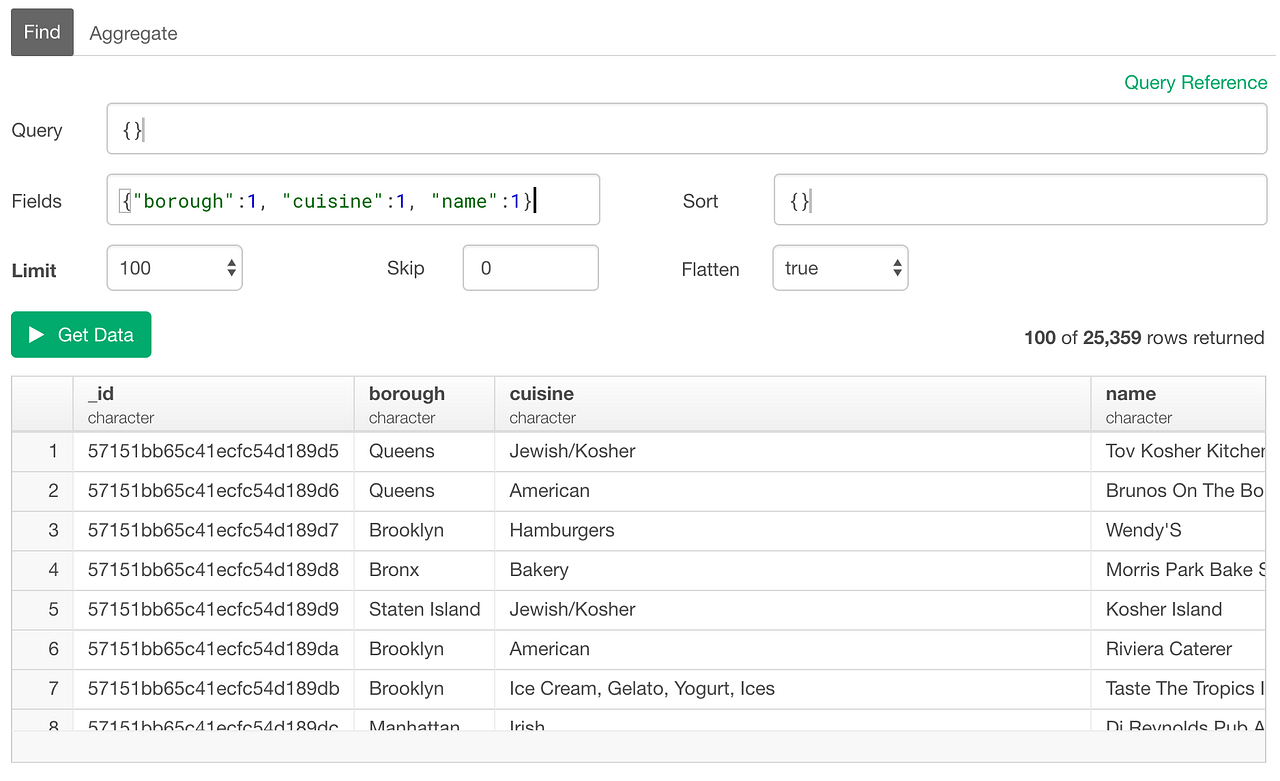Click the Fields input containing borough projection
Screen dimensions: 1280x781
pyautogui.click(x=350, y=199)
